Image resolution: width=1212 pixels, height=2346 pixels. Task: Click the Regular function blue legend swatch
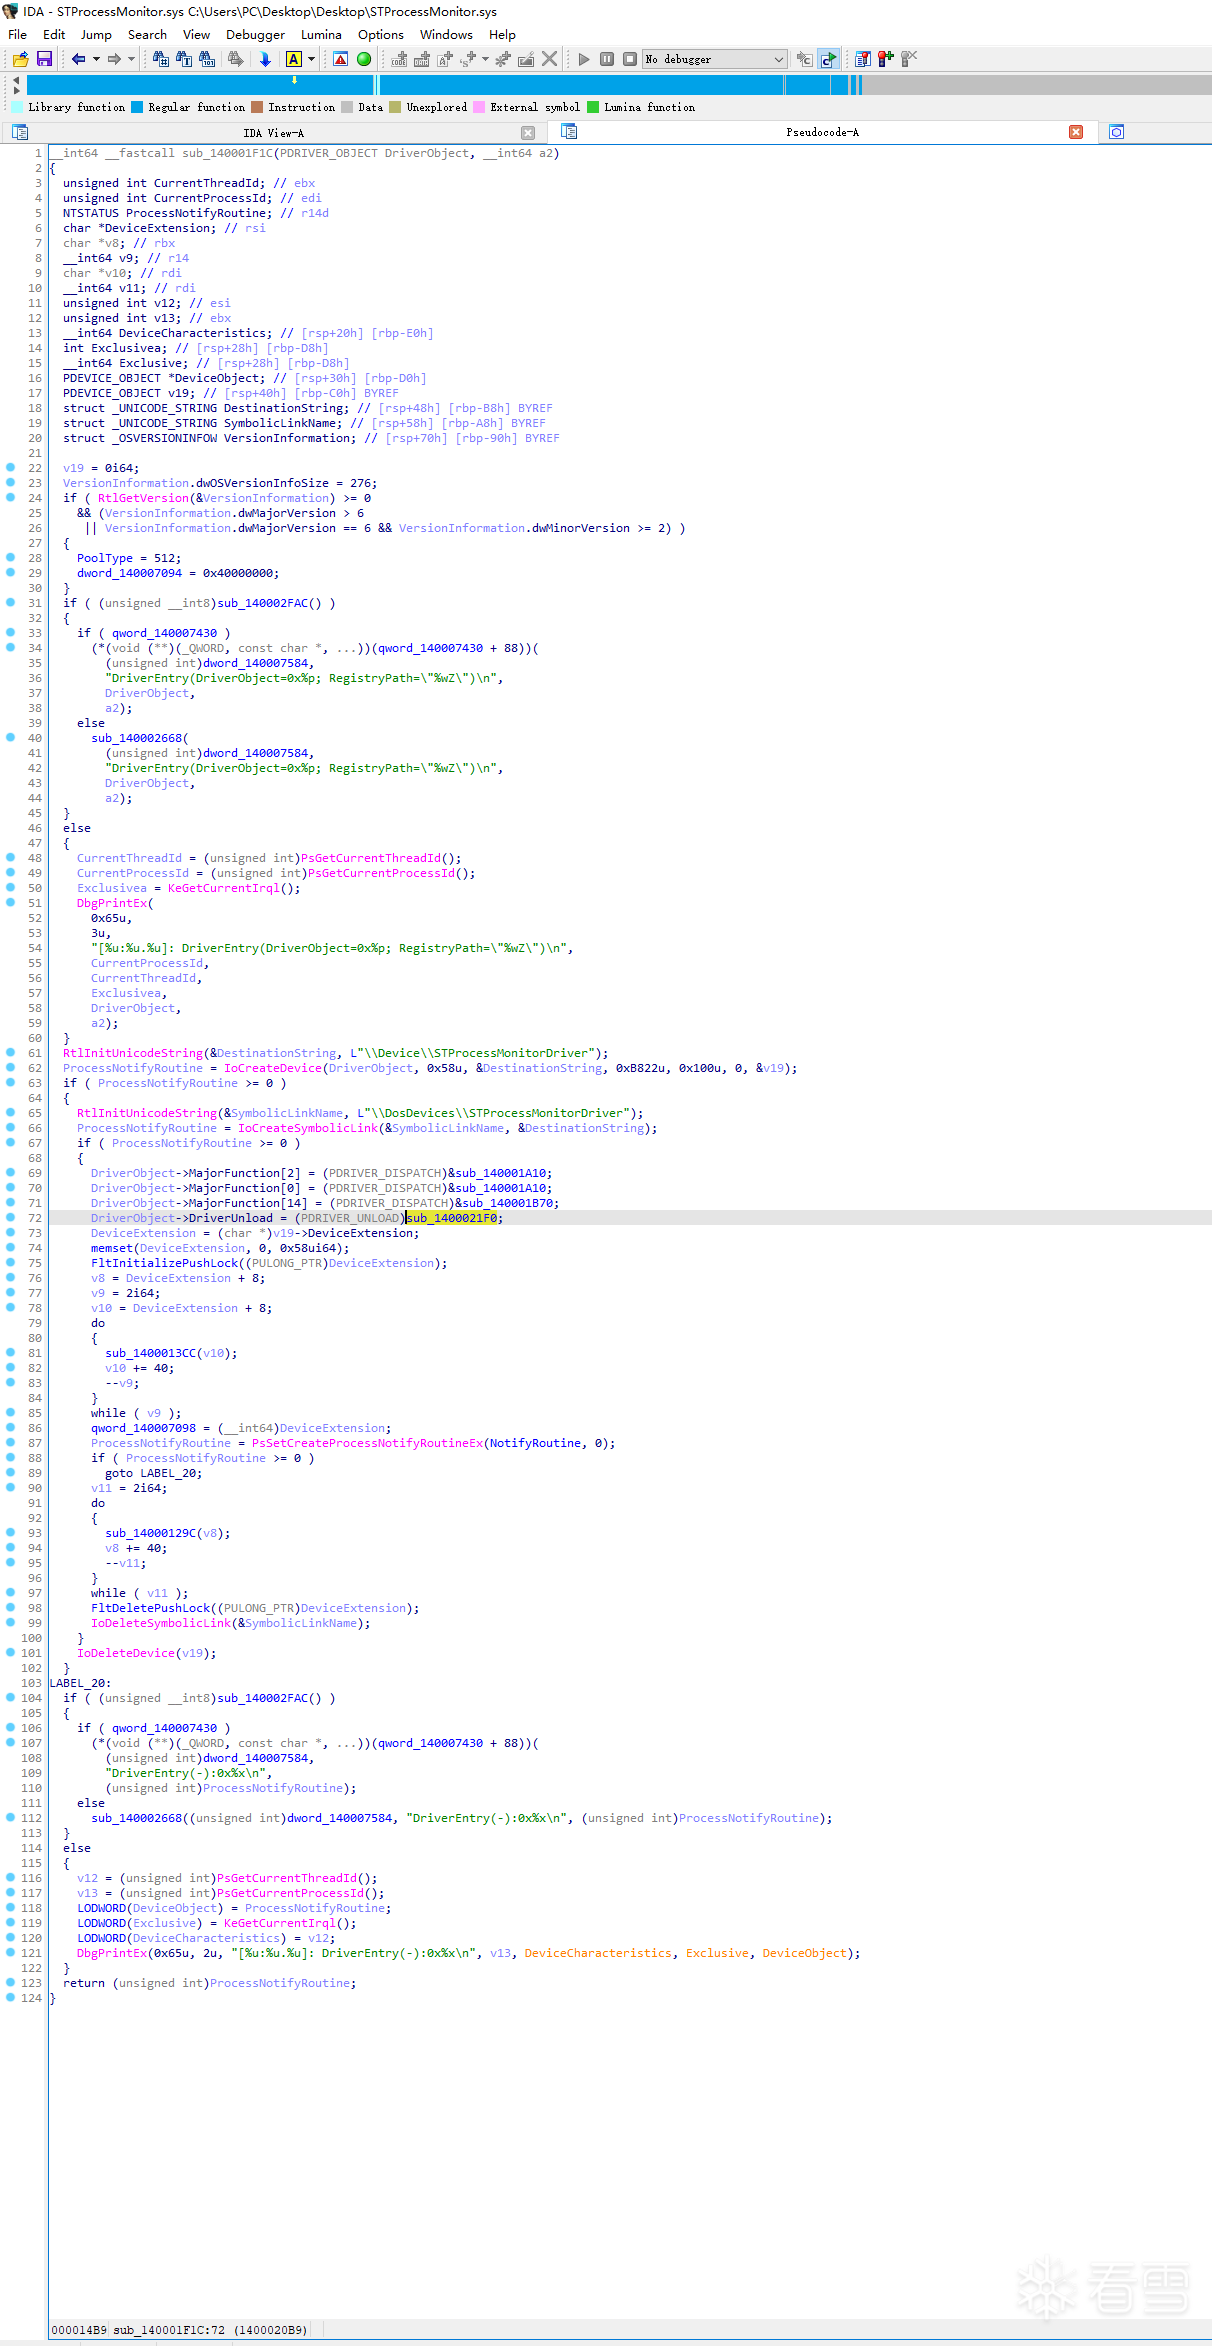[x=138, y=107]
